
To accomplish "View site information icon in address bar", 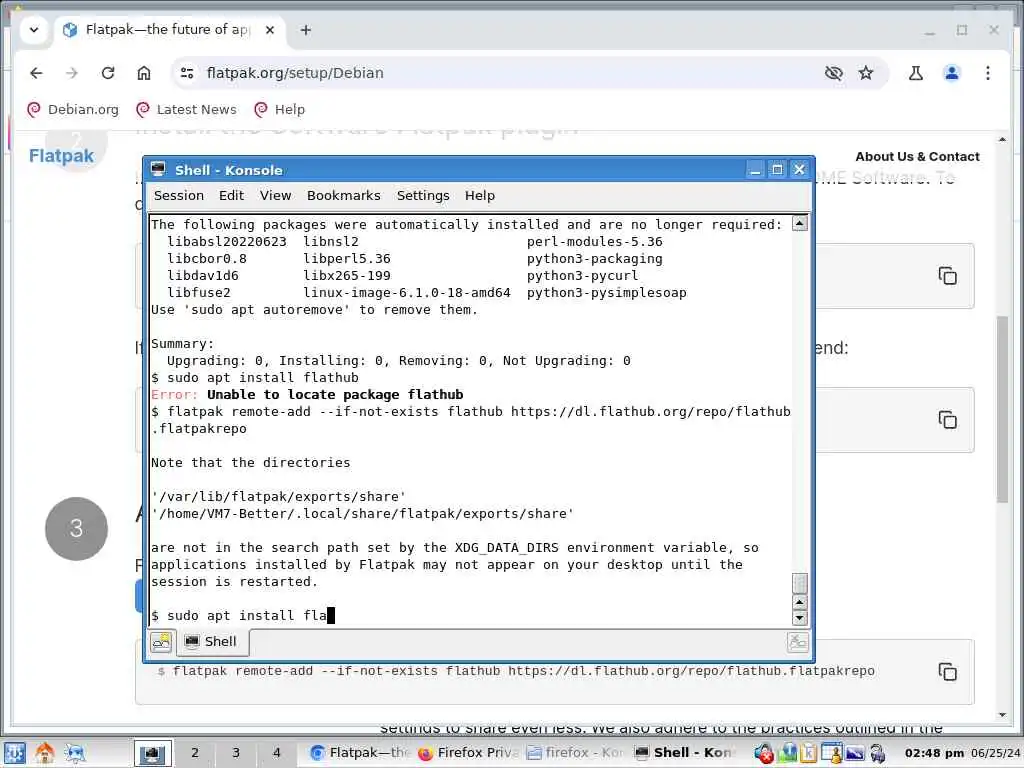I will coord(187,73).
